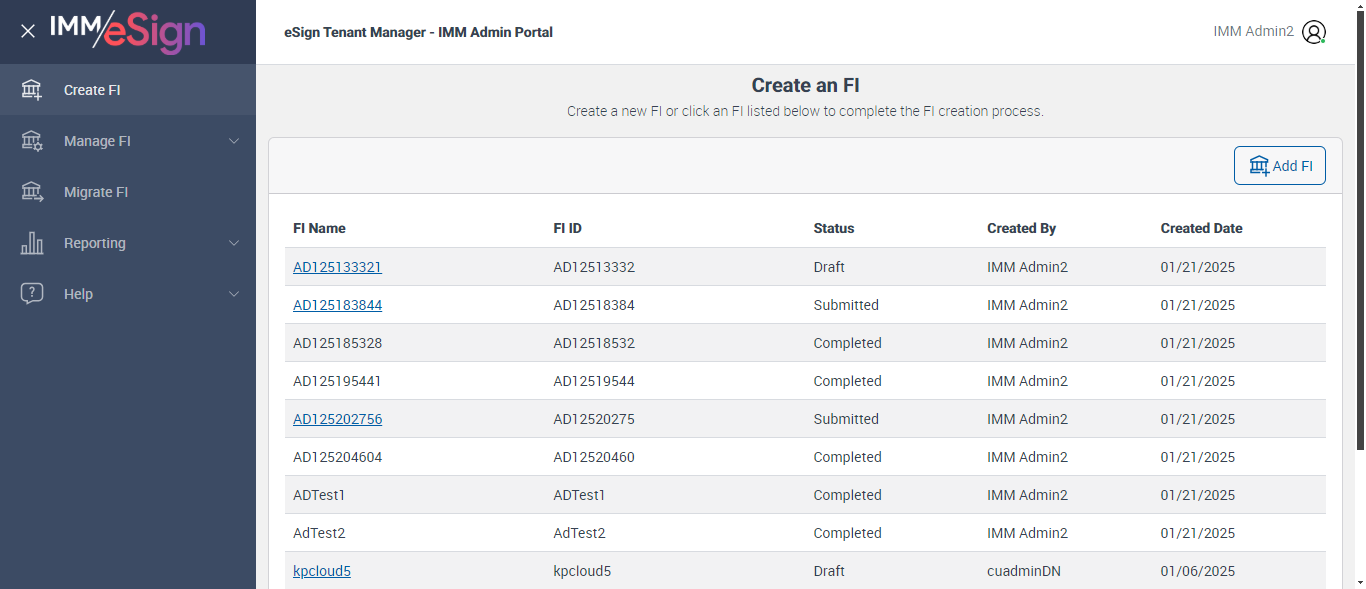Open the AD125183844 FI link

click(x=337, y=305)
